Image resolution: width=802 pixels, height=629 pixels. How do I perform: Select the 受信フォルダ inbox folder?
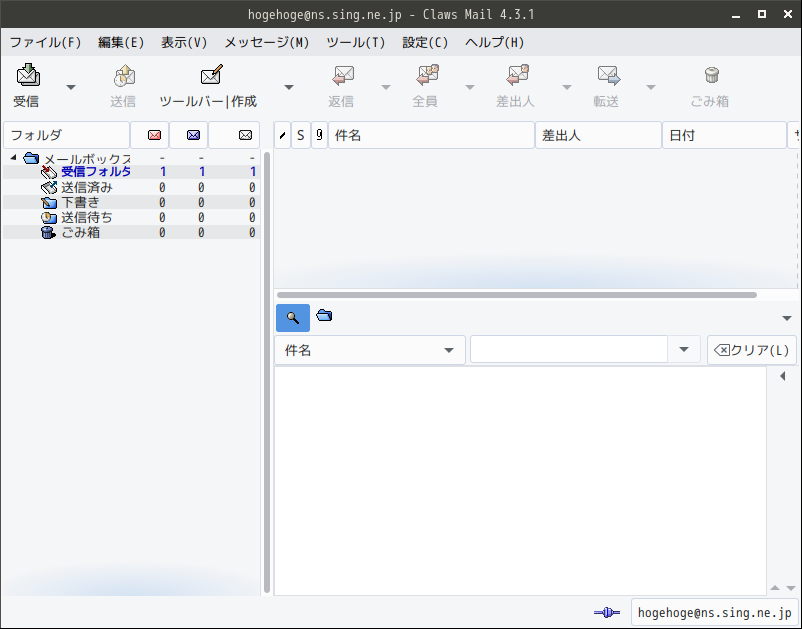96,172
